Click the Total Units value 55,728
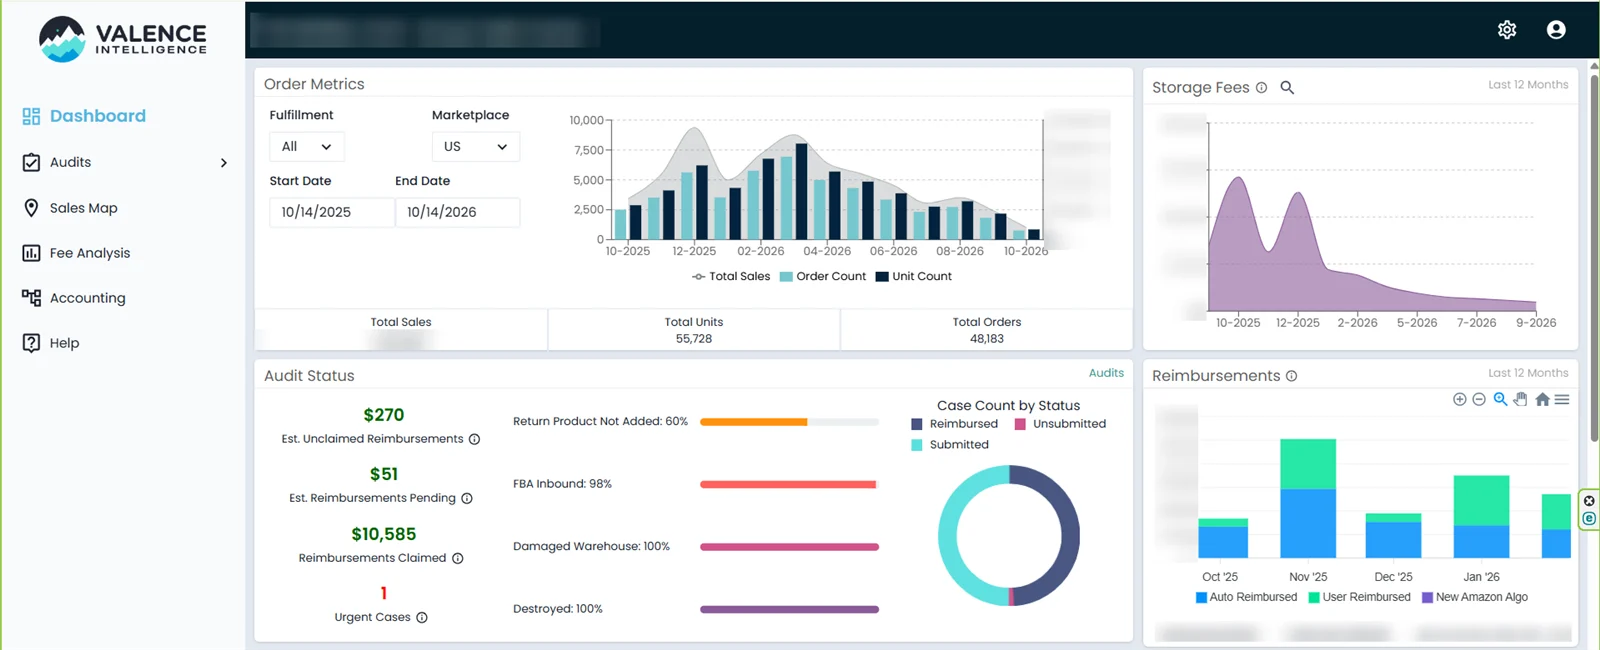1600x650 pixels. coord(694,339)
